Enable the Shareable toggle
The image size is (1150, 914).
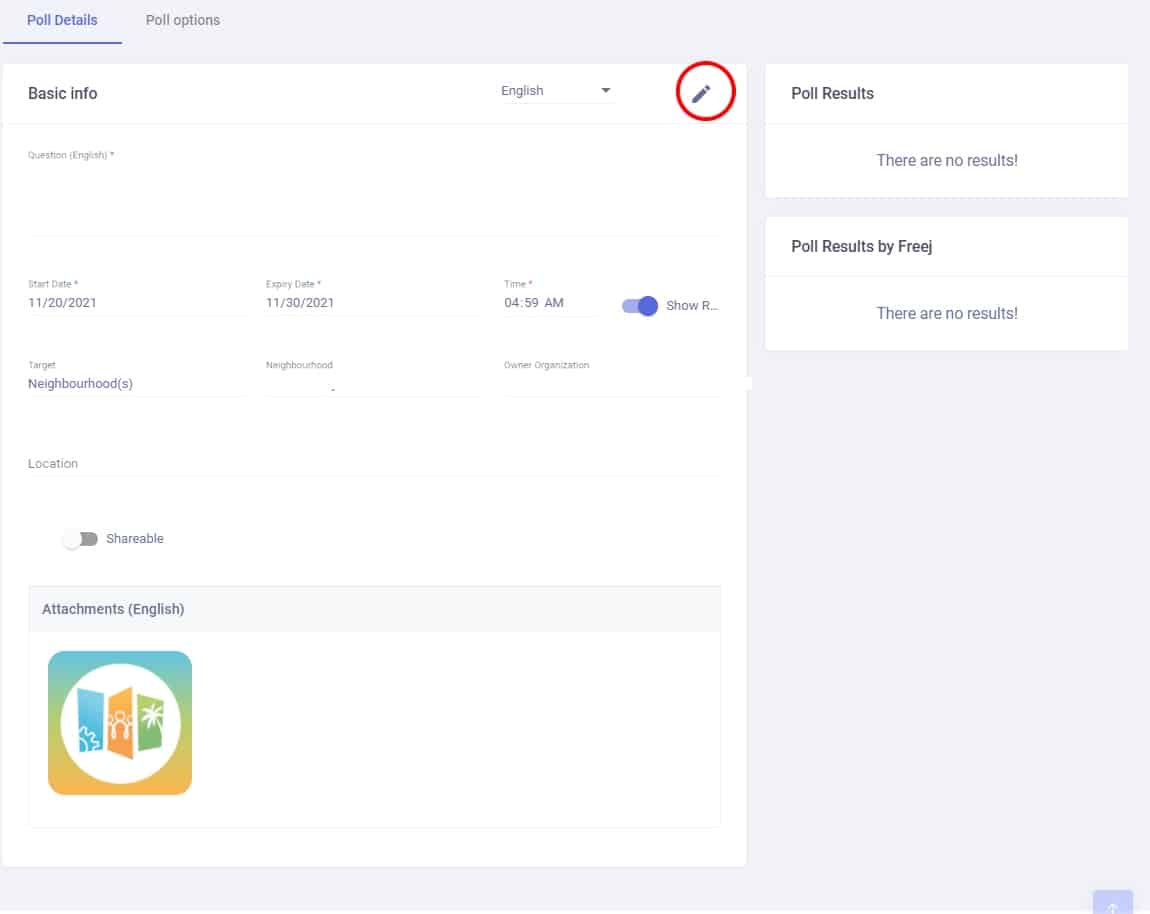point(80,539)
